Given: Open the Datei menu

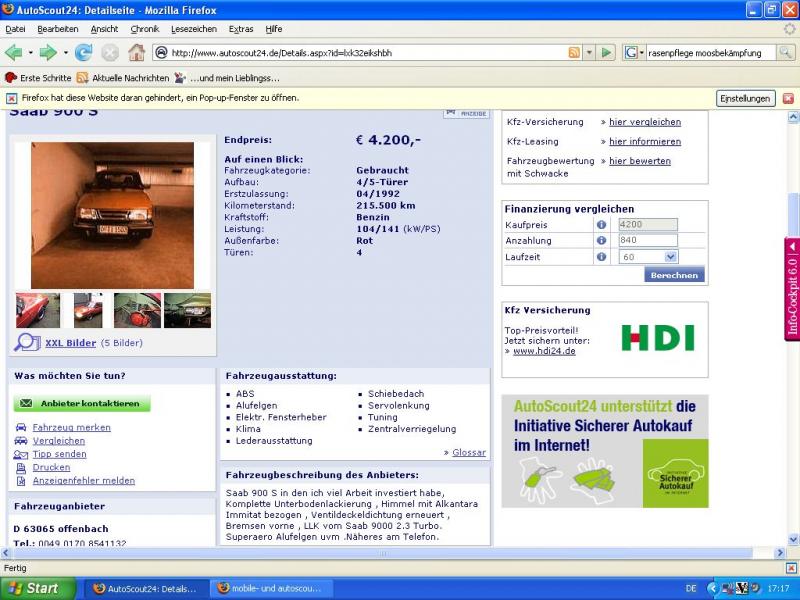Looking at the screenshot, I should coord(15,29).
